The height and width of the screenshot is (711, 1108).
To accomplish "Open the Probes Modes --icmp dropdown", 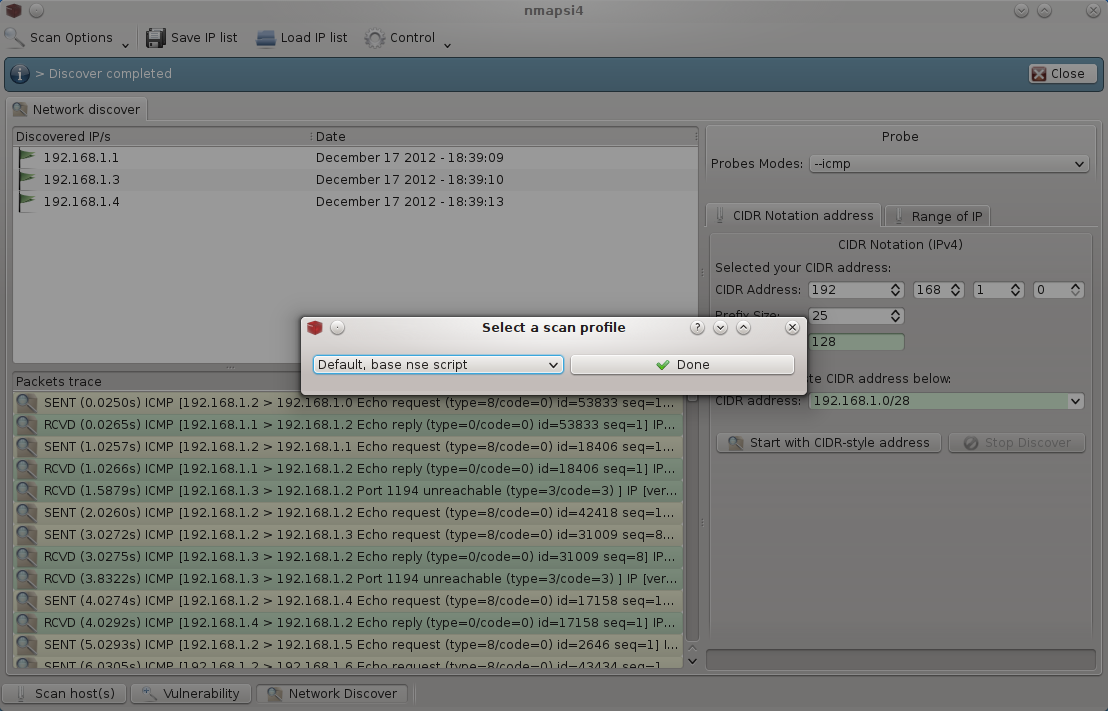I will click(948, 164).
